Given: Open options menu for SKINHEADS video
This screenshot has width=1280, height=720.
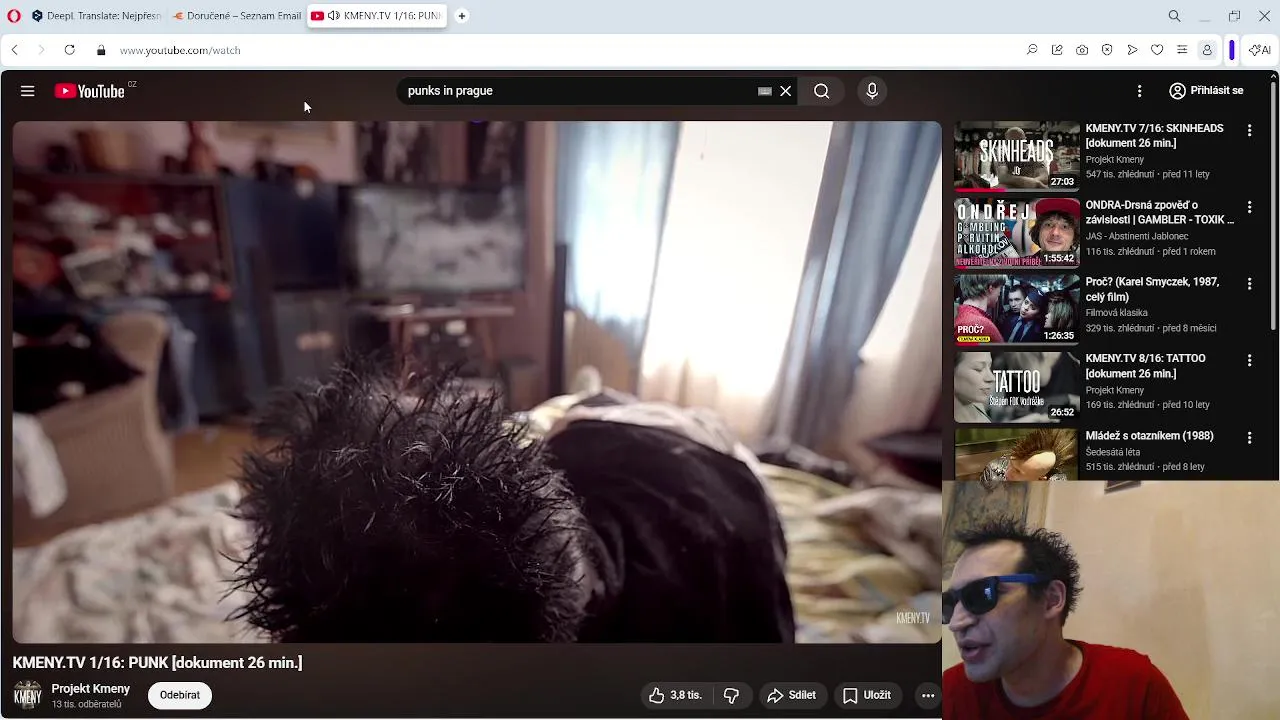Looking at the screenshot, I should [x=1249, y=131].
